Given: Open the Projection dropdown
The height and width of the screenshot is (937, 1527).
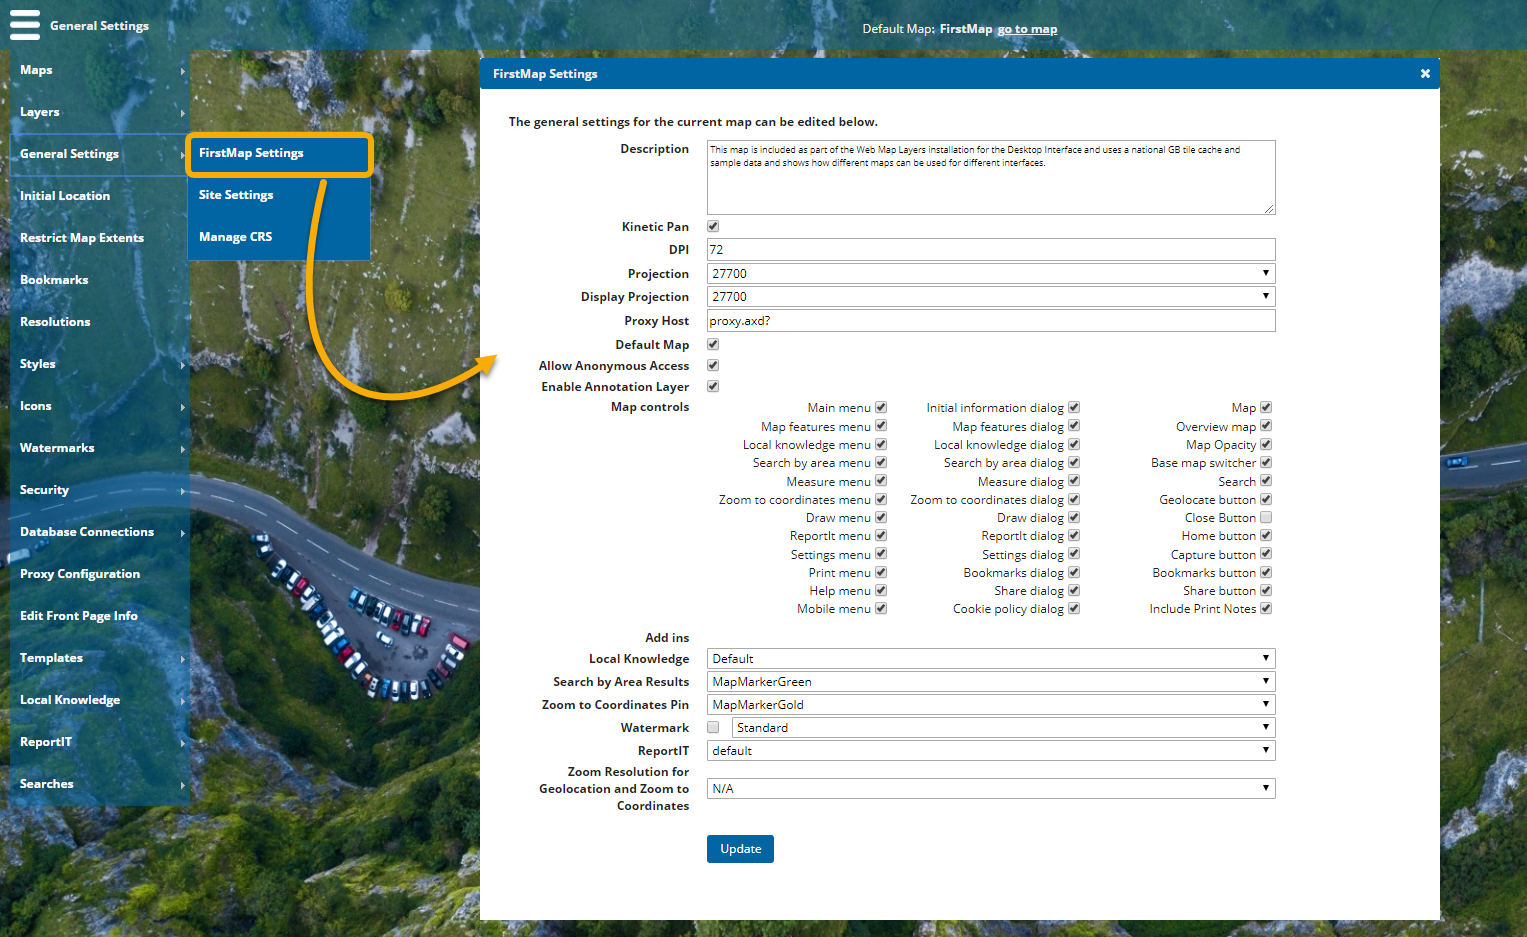Looking at the screenshot, I should pyautogui.click(x=990, y=274).
